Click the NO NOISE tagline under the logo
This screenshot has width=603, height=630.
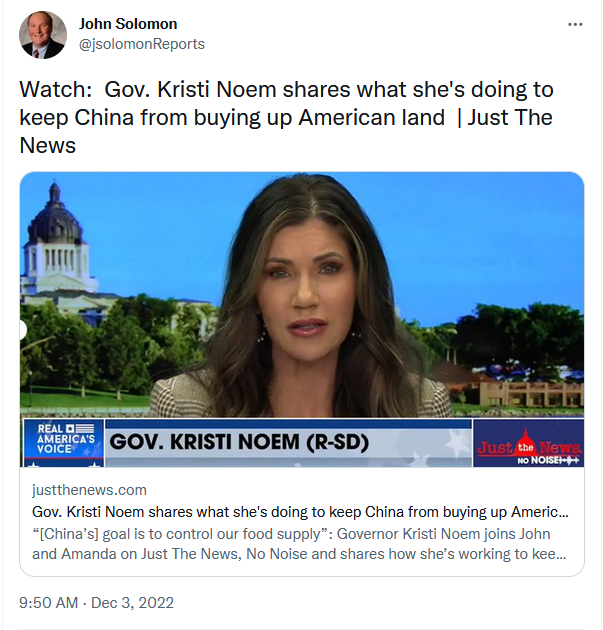point(548,460)
